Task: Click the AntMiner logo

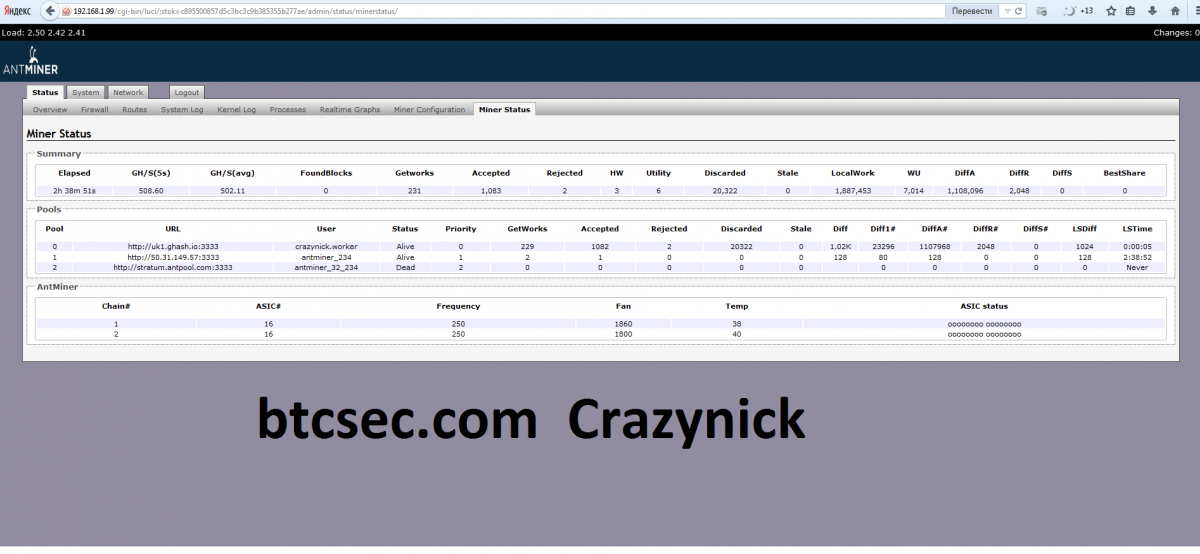Action: tap(29, 62)
